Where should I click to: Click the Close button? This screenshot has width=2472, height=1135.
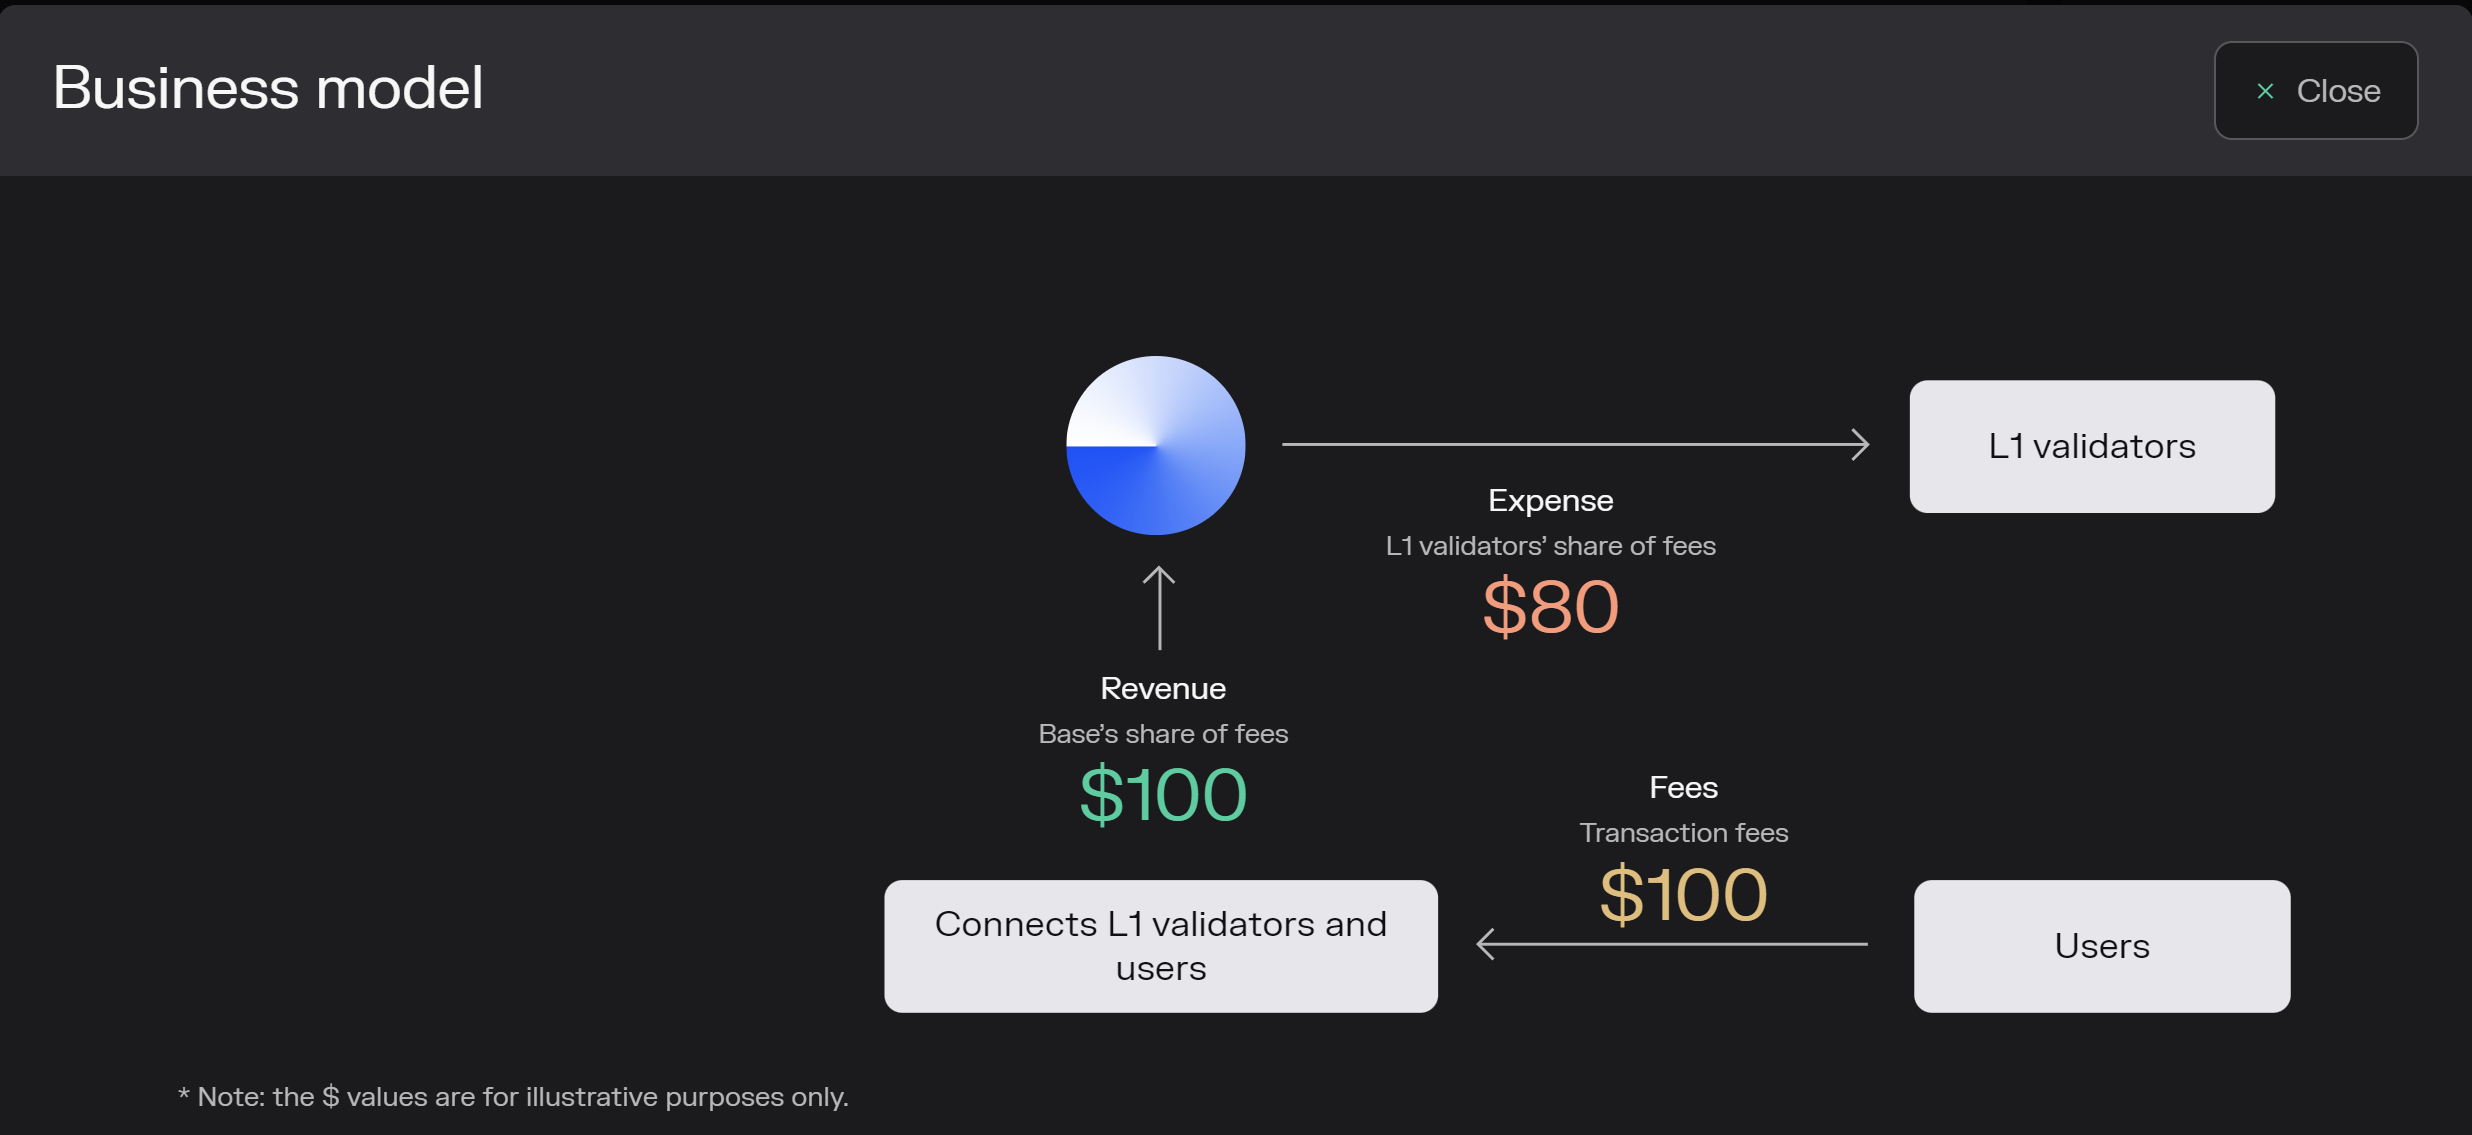2315,90
